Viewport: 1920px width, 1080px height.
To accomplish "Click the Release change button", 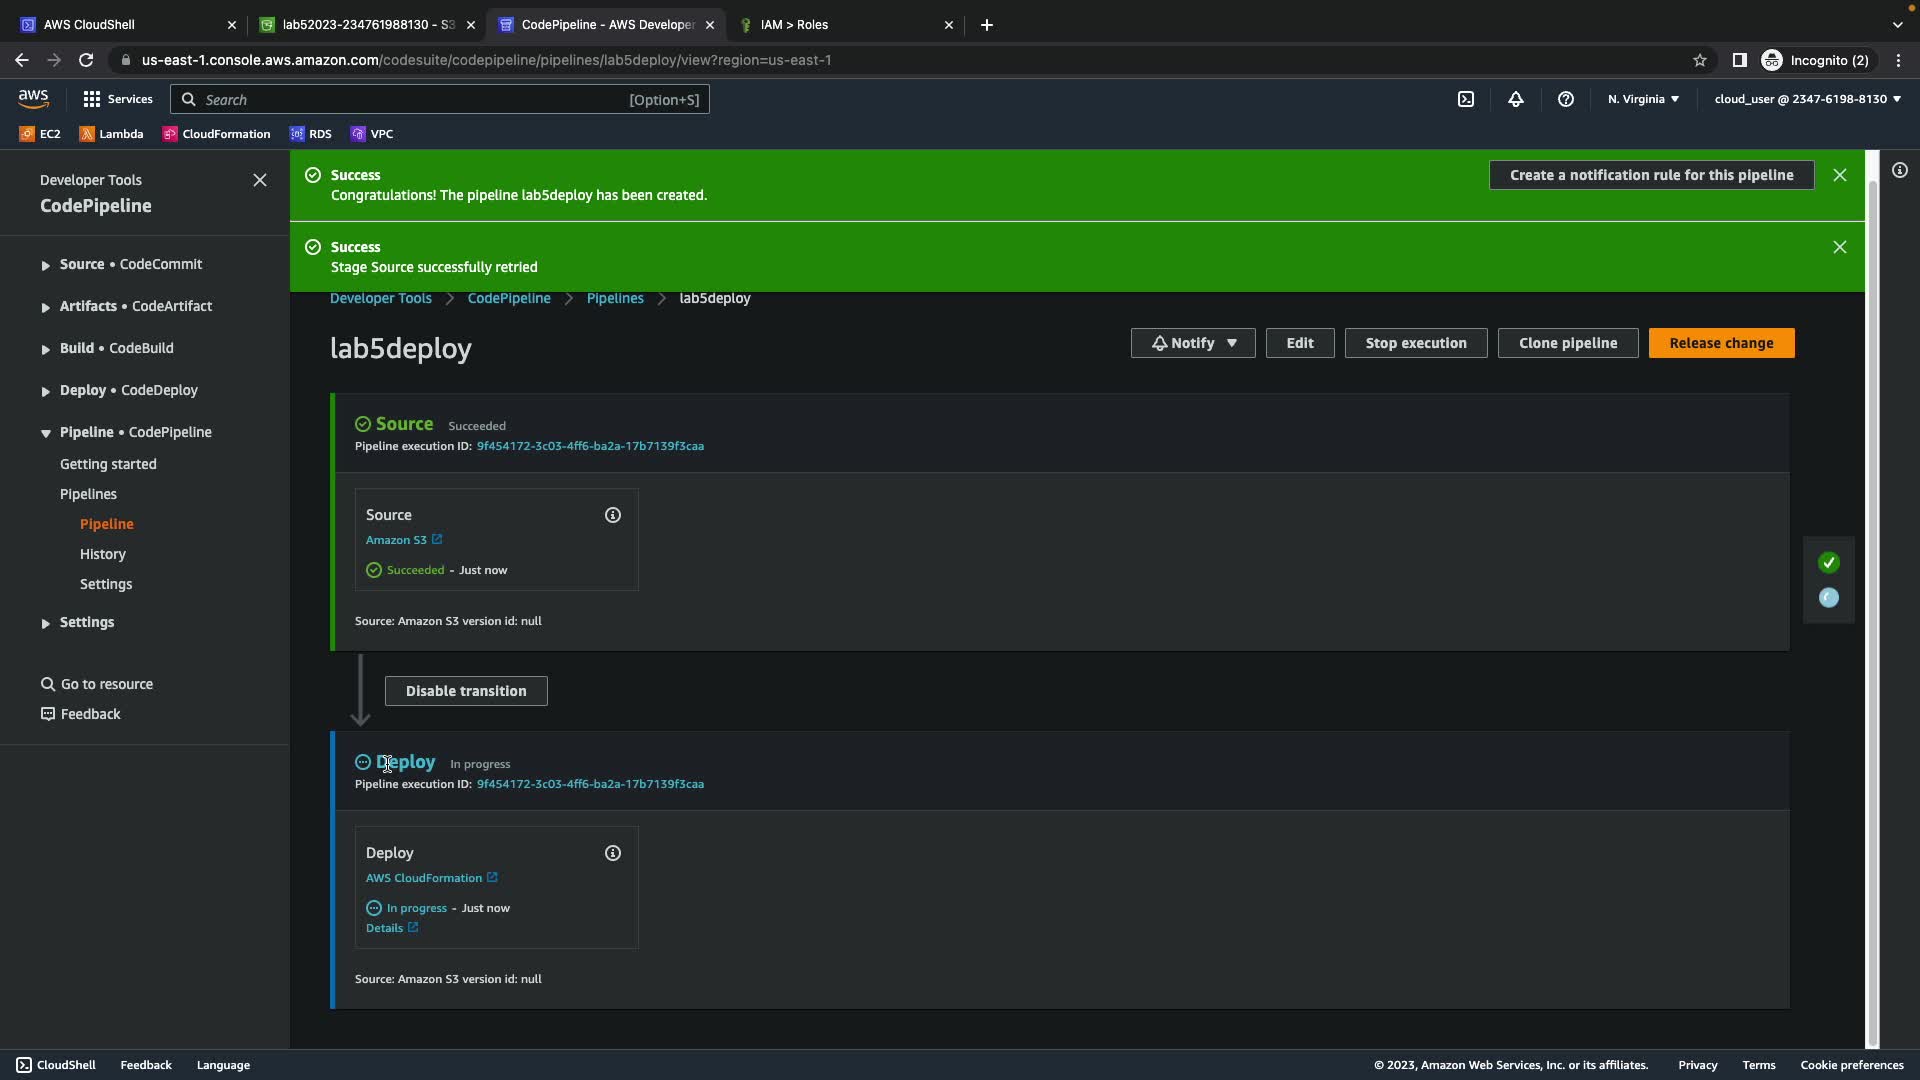I will 1720,343.
